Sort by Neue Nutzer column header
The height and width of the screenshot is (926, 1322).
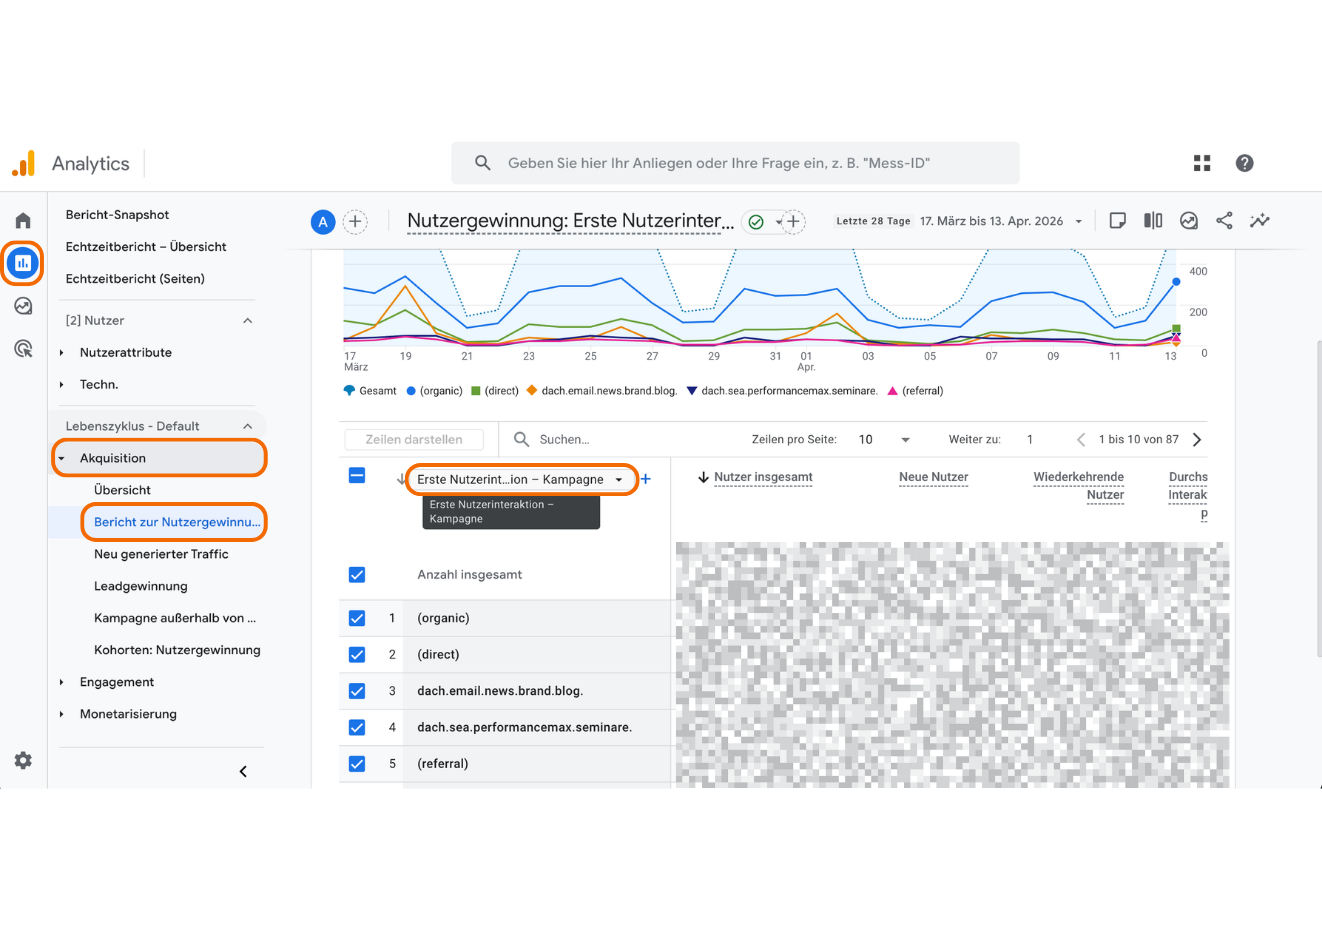933,477
